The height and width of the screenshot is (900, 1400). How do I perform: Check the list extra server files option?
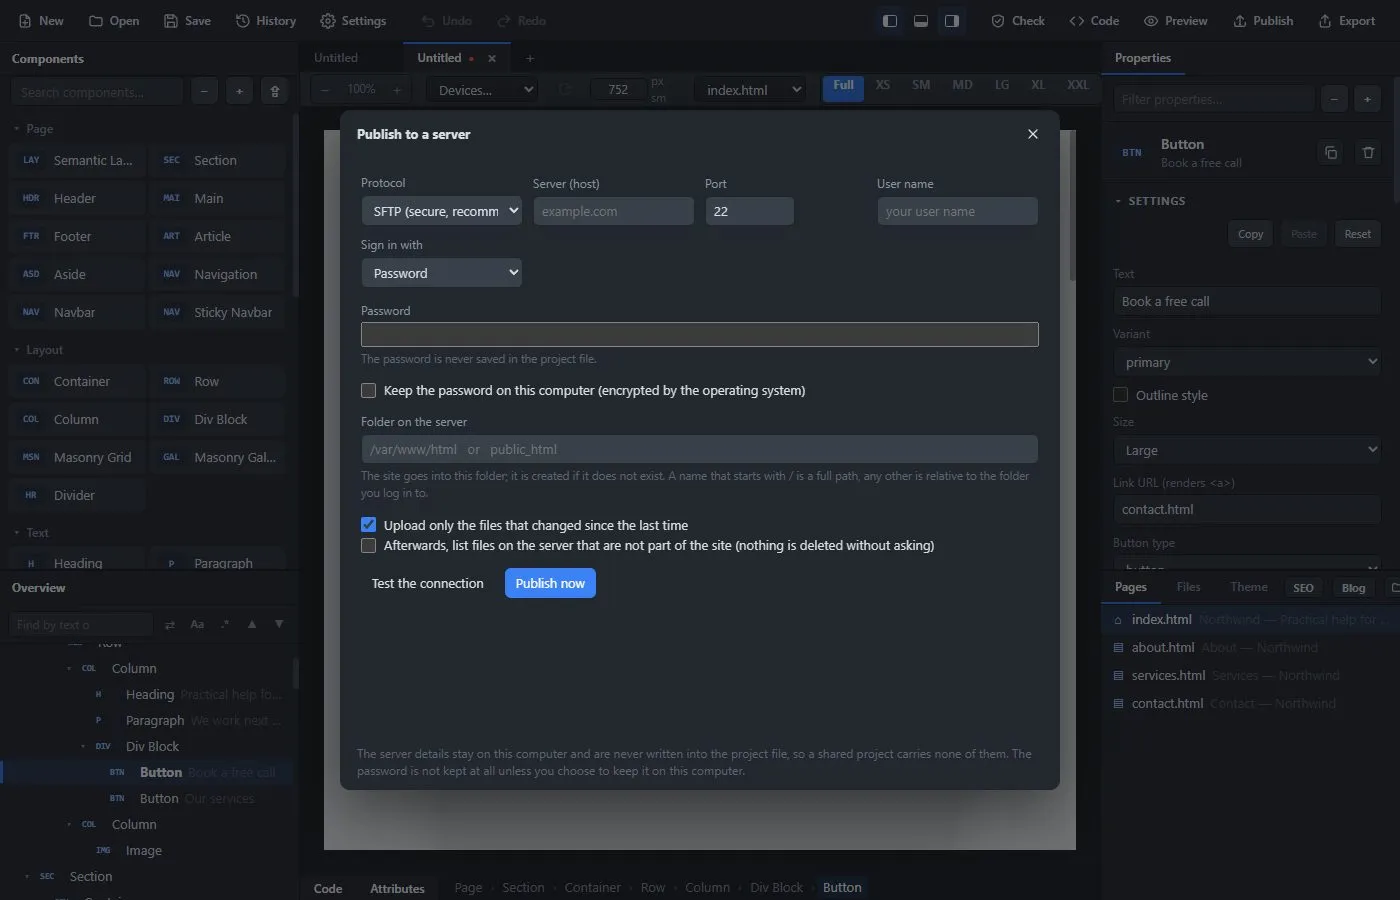pyautogui.click(x=369, y=546)
